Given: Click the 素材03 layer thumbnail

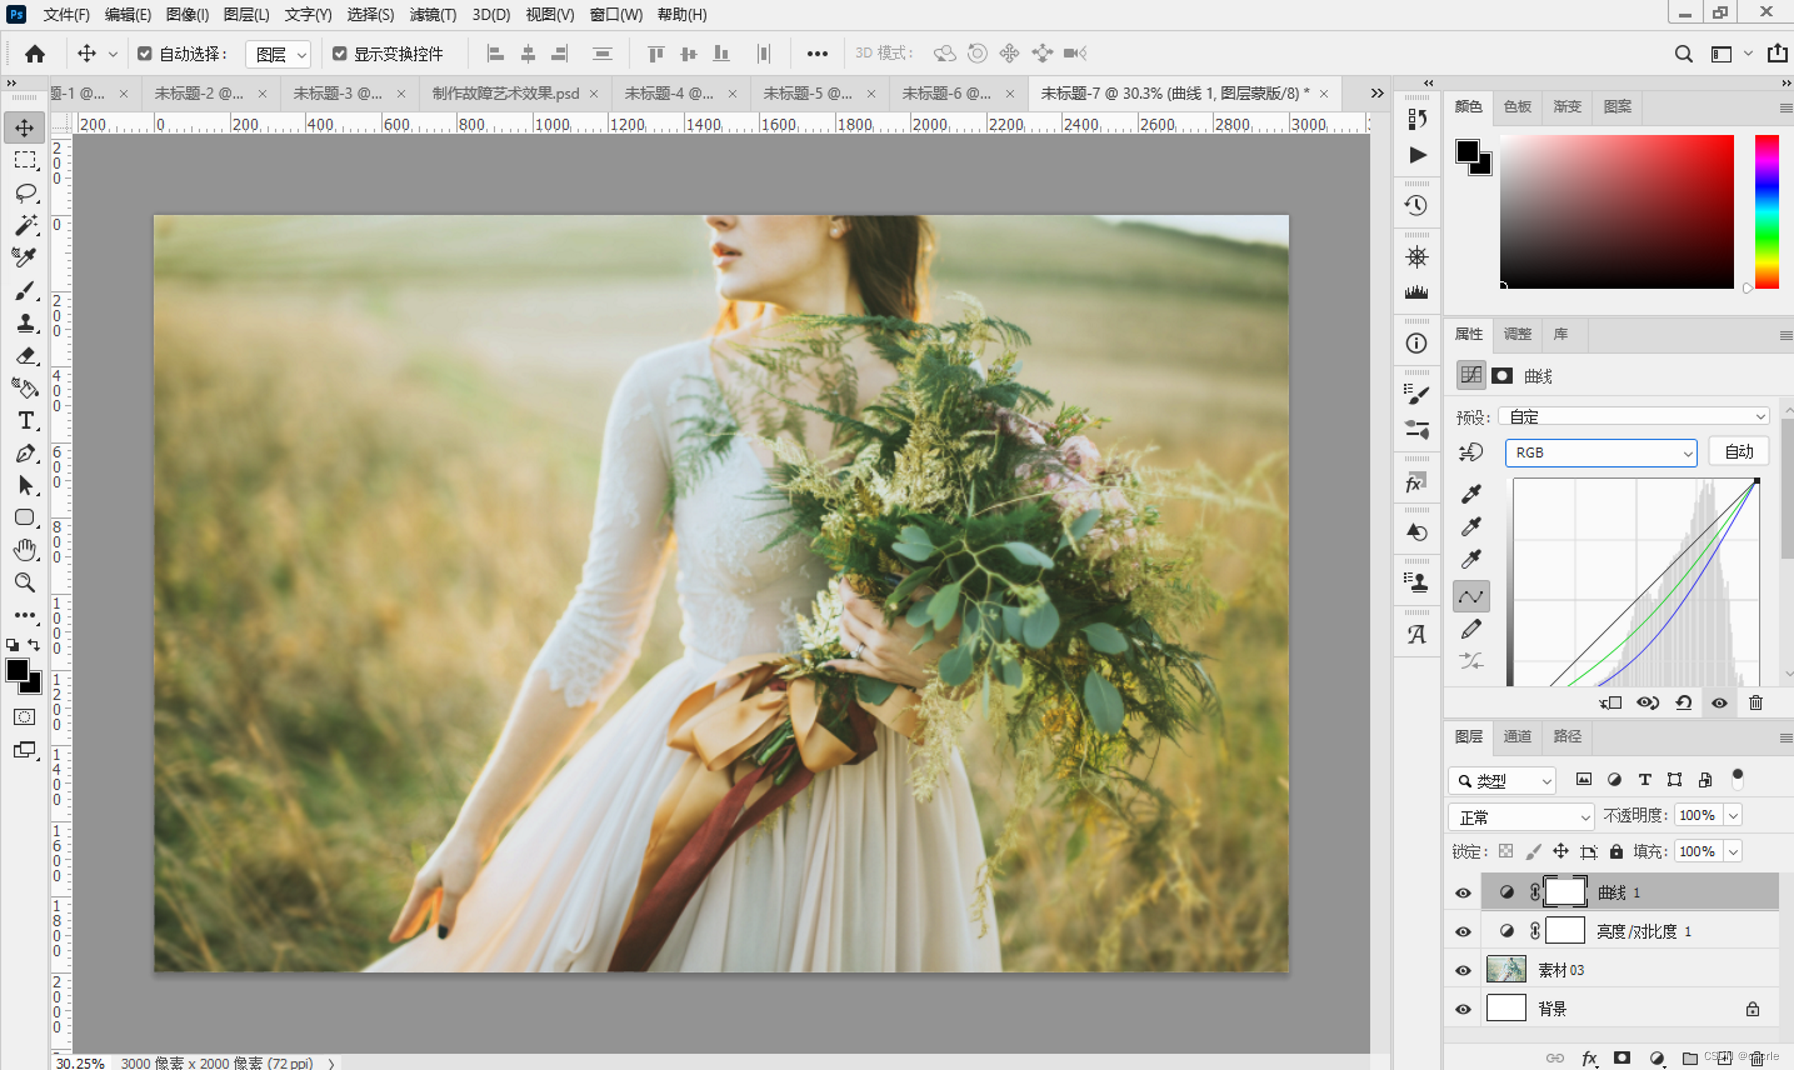Looking at the screenshot, I should [x=1506, y=970].
